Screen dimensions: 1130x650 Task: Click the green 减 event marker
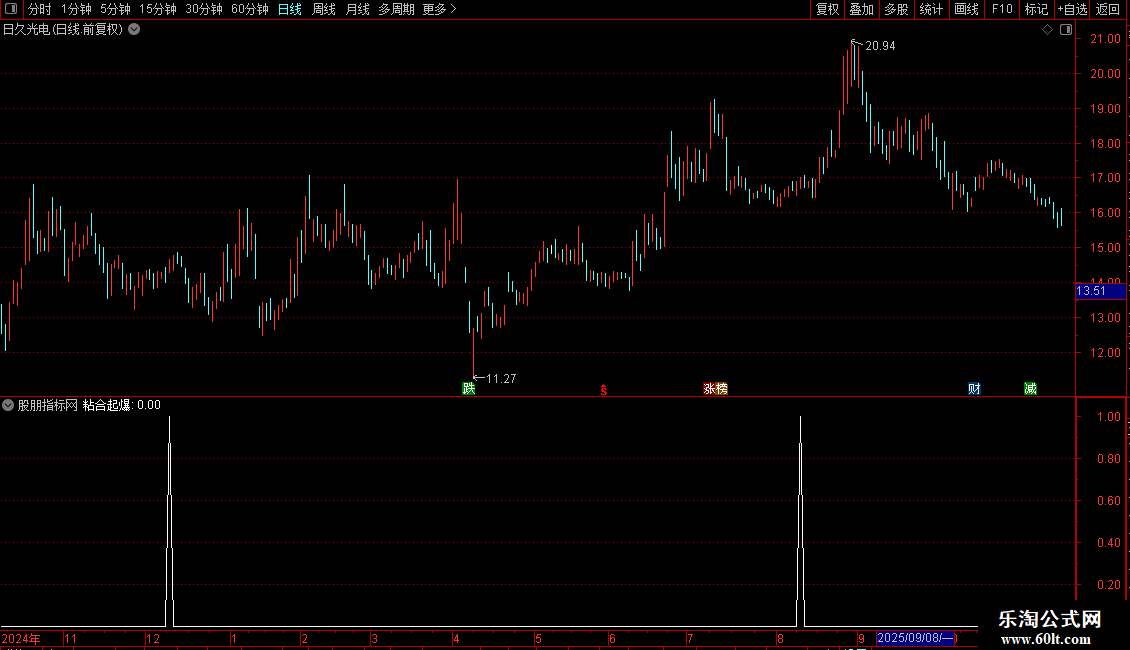click(x=1031, y=388)
